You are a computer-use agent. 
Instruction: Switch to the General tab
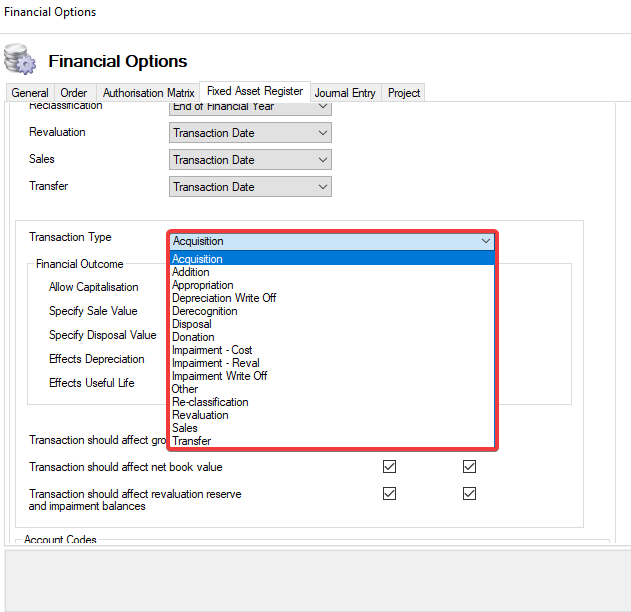click(x=30, y=93)
